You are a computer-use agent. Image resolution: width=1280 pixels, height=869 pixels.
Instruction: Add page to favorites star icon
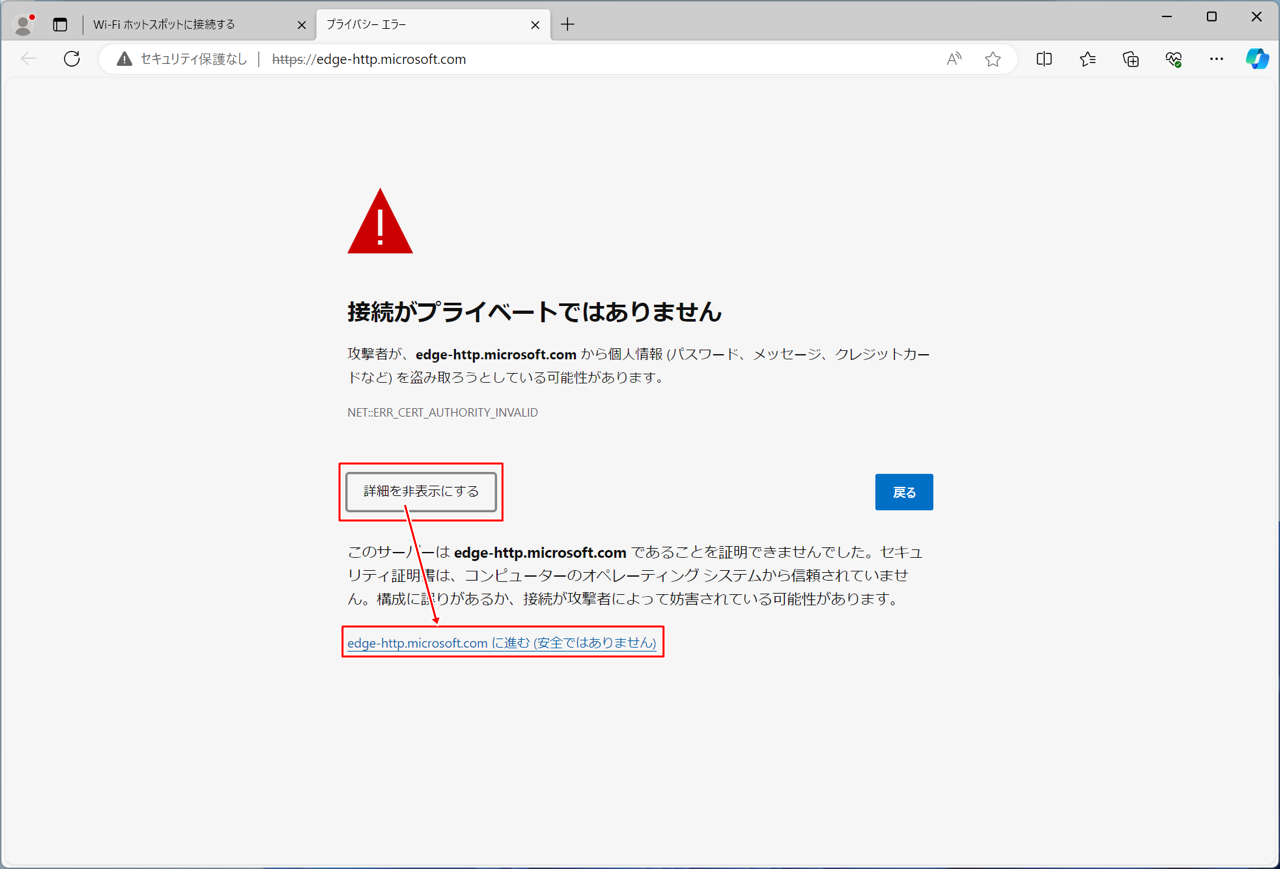pos(993,59)
